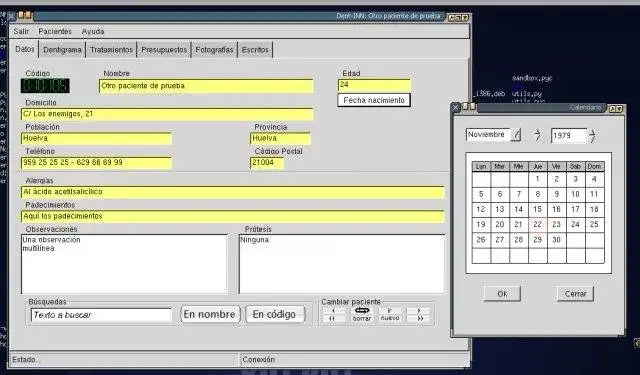This screenshot has width=640, height=375.
Task: Confirm the calendar with Ok
Action: click(502, 294)
